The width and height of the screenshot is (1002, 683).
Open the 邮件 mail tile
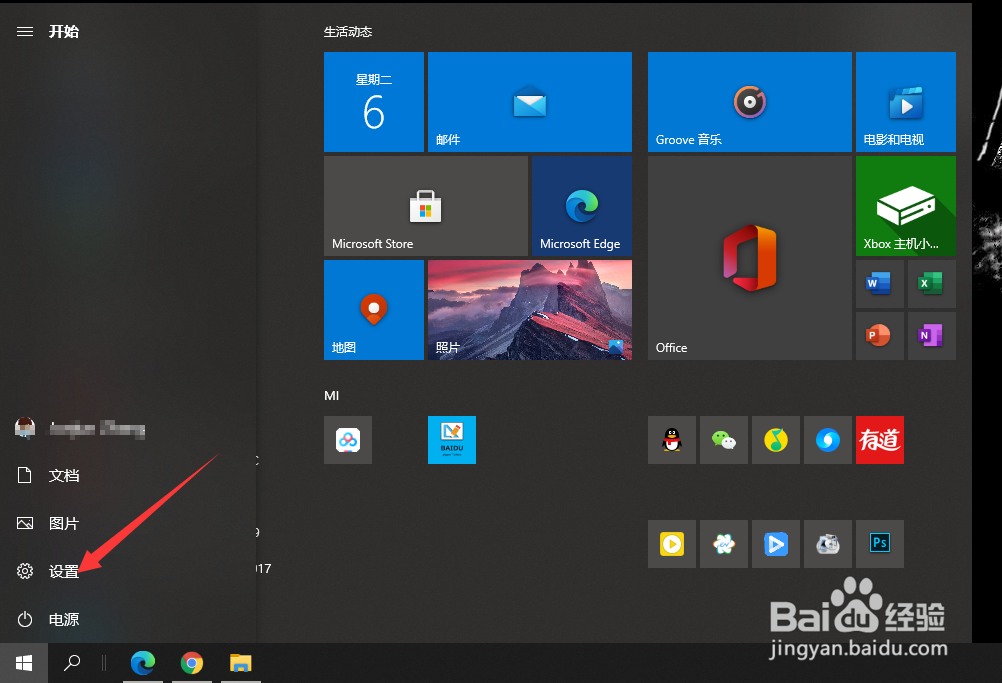click(x=530, y=102)
